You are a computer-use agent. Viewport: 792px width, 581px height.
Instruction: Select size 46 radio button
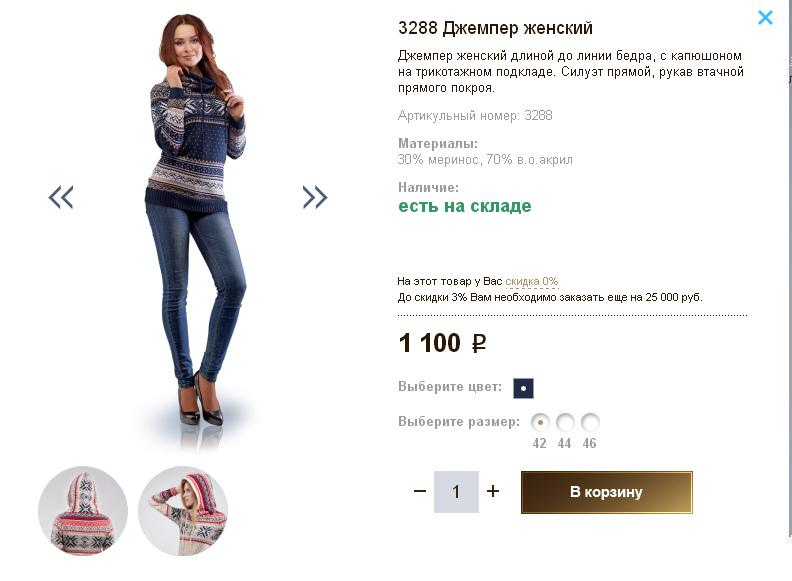pyautogui.click(x=590, y=422)
